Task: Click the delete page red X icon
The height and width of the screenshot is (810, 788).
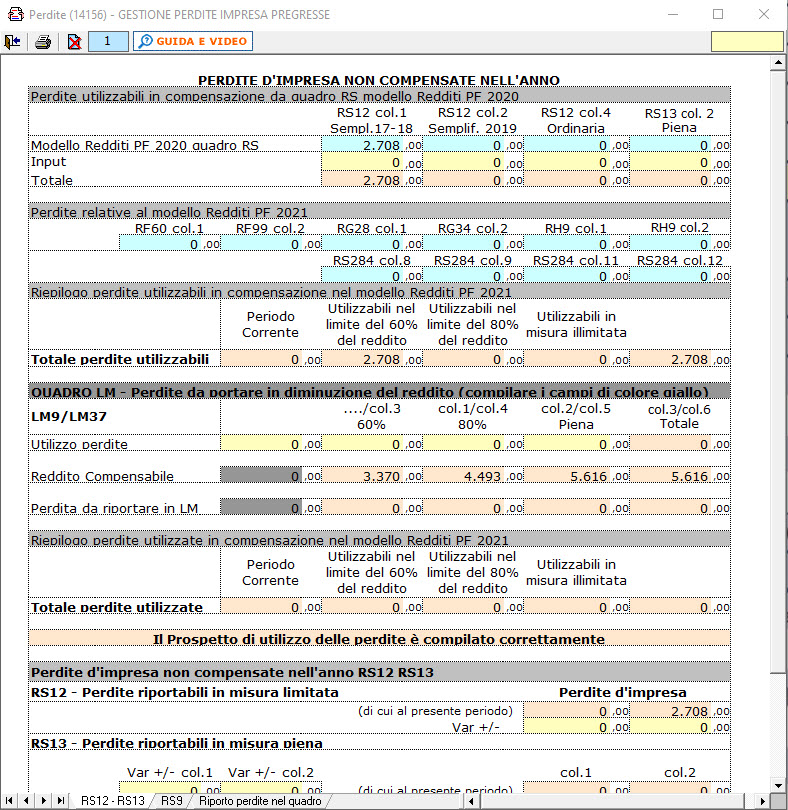Action: 74,41
